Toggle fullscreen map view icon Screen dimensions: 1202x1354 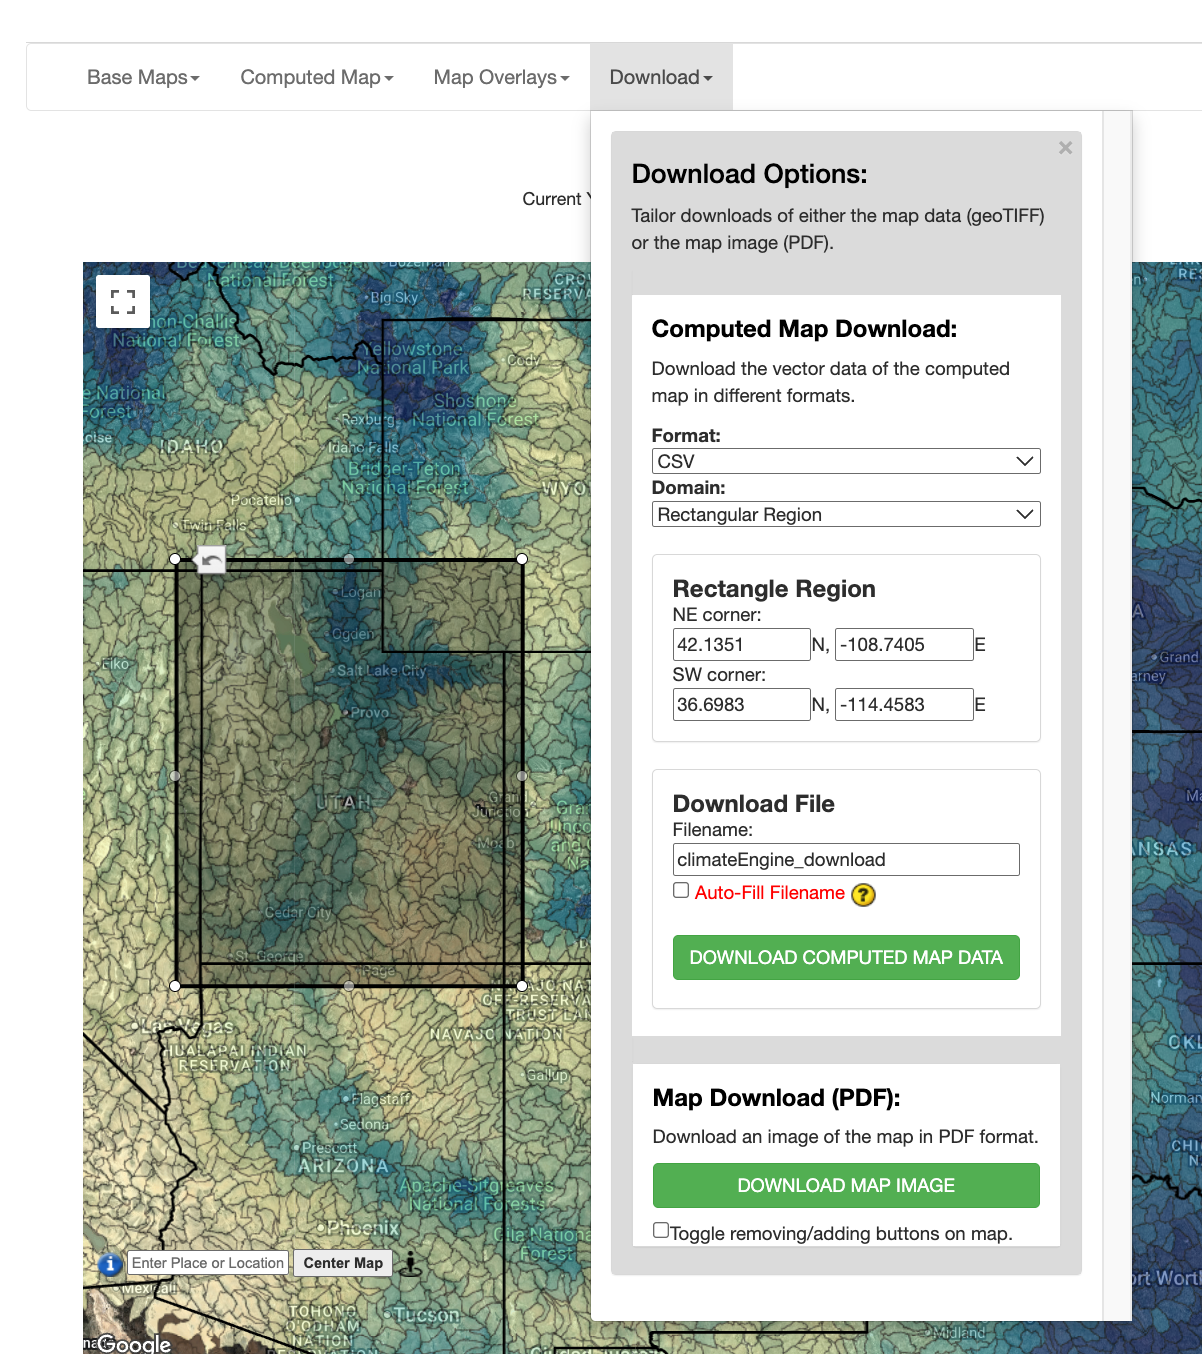tap(123, 302)
